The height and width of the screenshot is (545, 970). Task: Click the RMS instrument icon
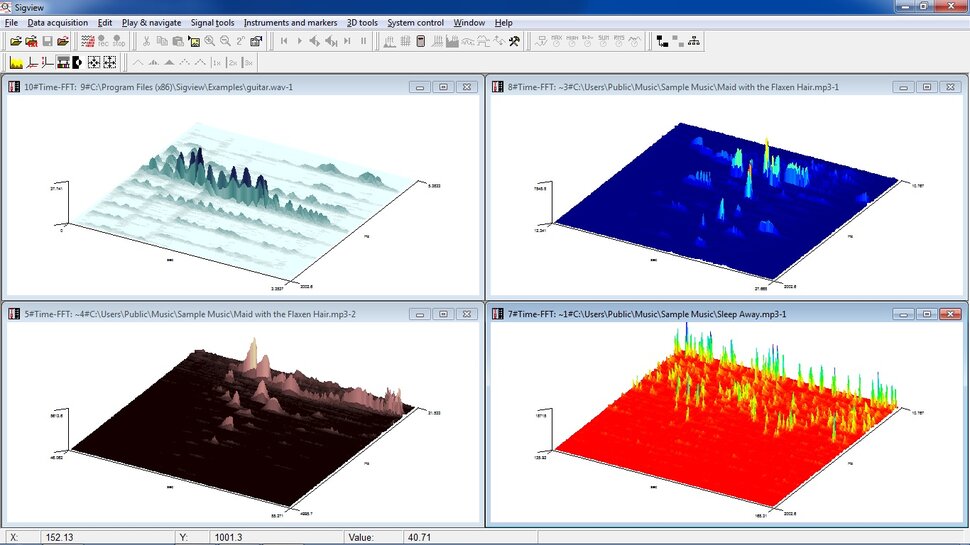(x=619, y=41)
